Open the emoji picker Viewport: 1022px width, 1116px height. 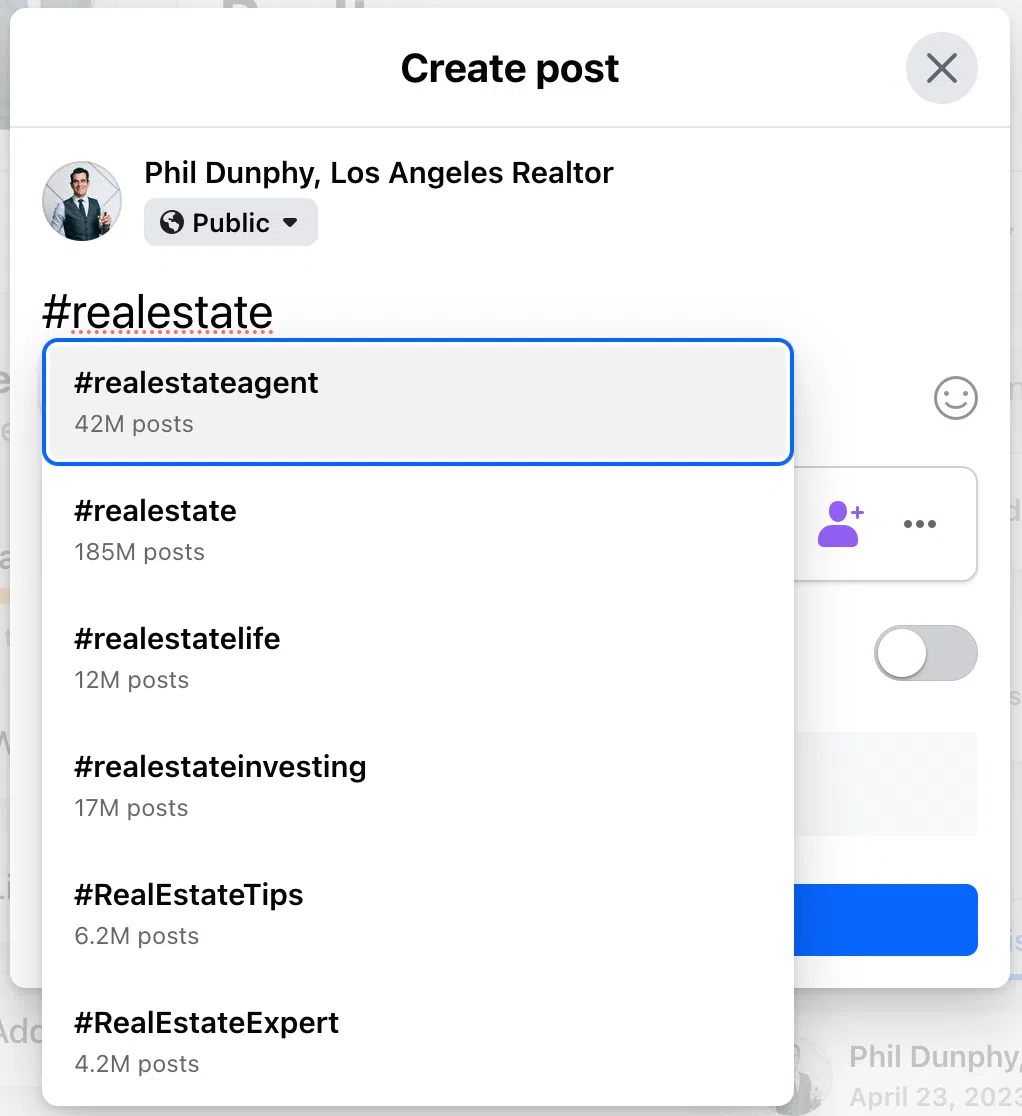pyautogui.click(x=955, y=398)
